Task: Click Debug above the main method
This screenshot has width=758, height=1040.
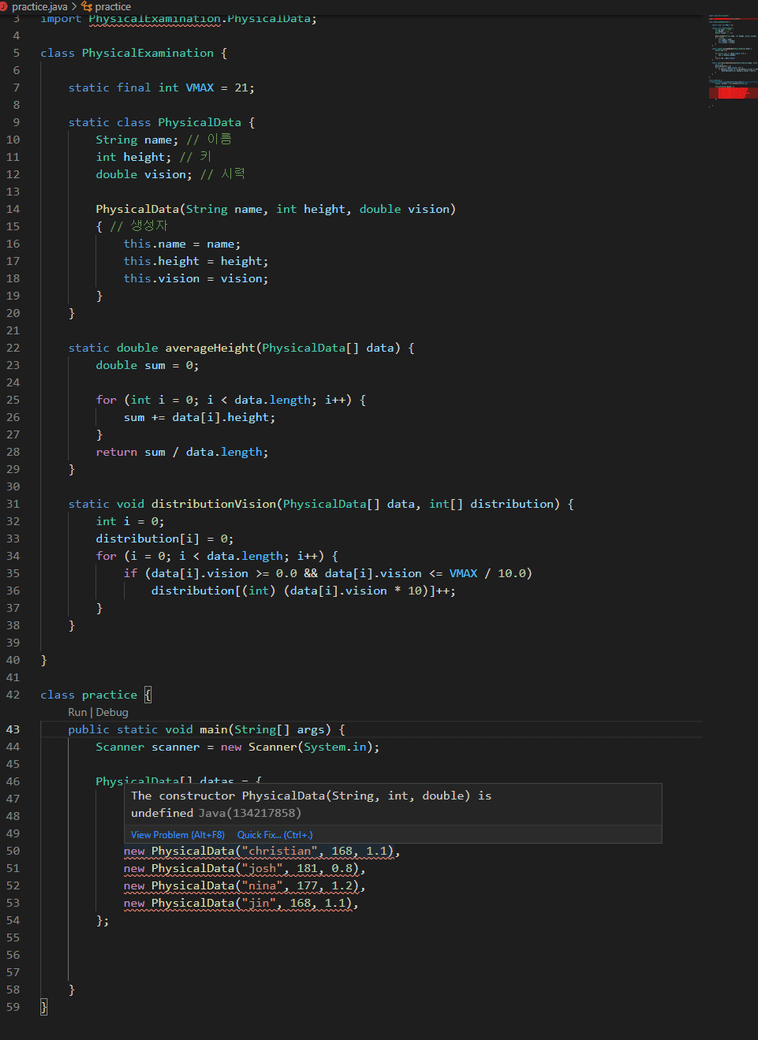Action: 112,712
